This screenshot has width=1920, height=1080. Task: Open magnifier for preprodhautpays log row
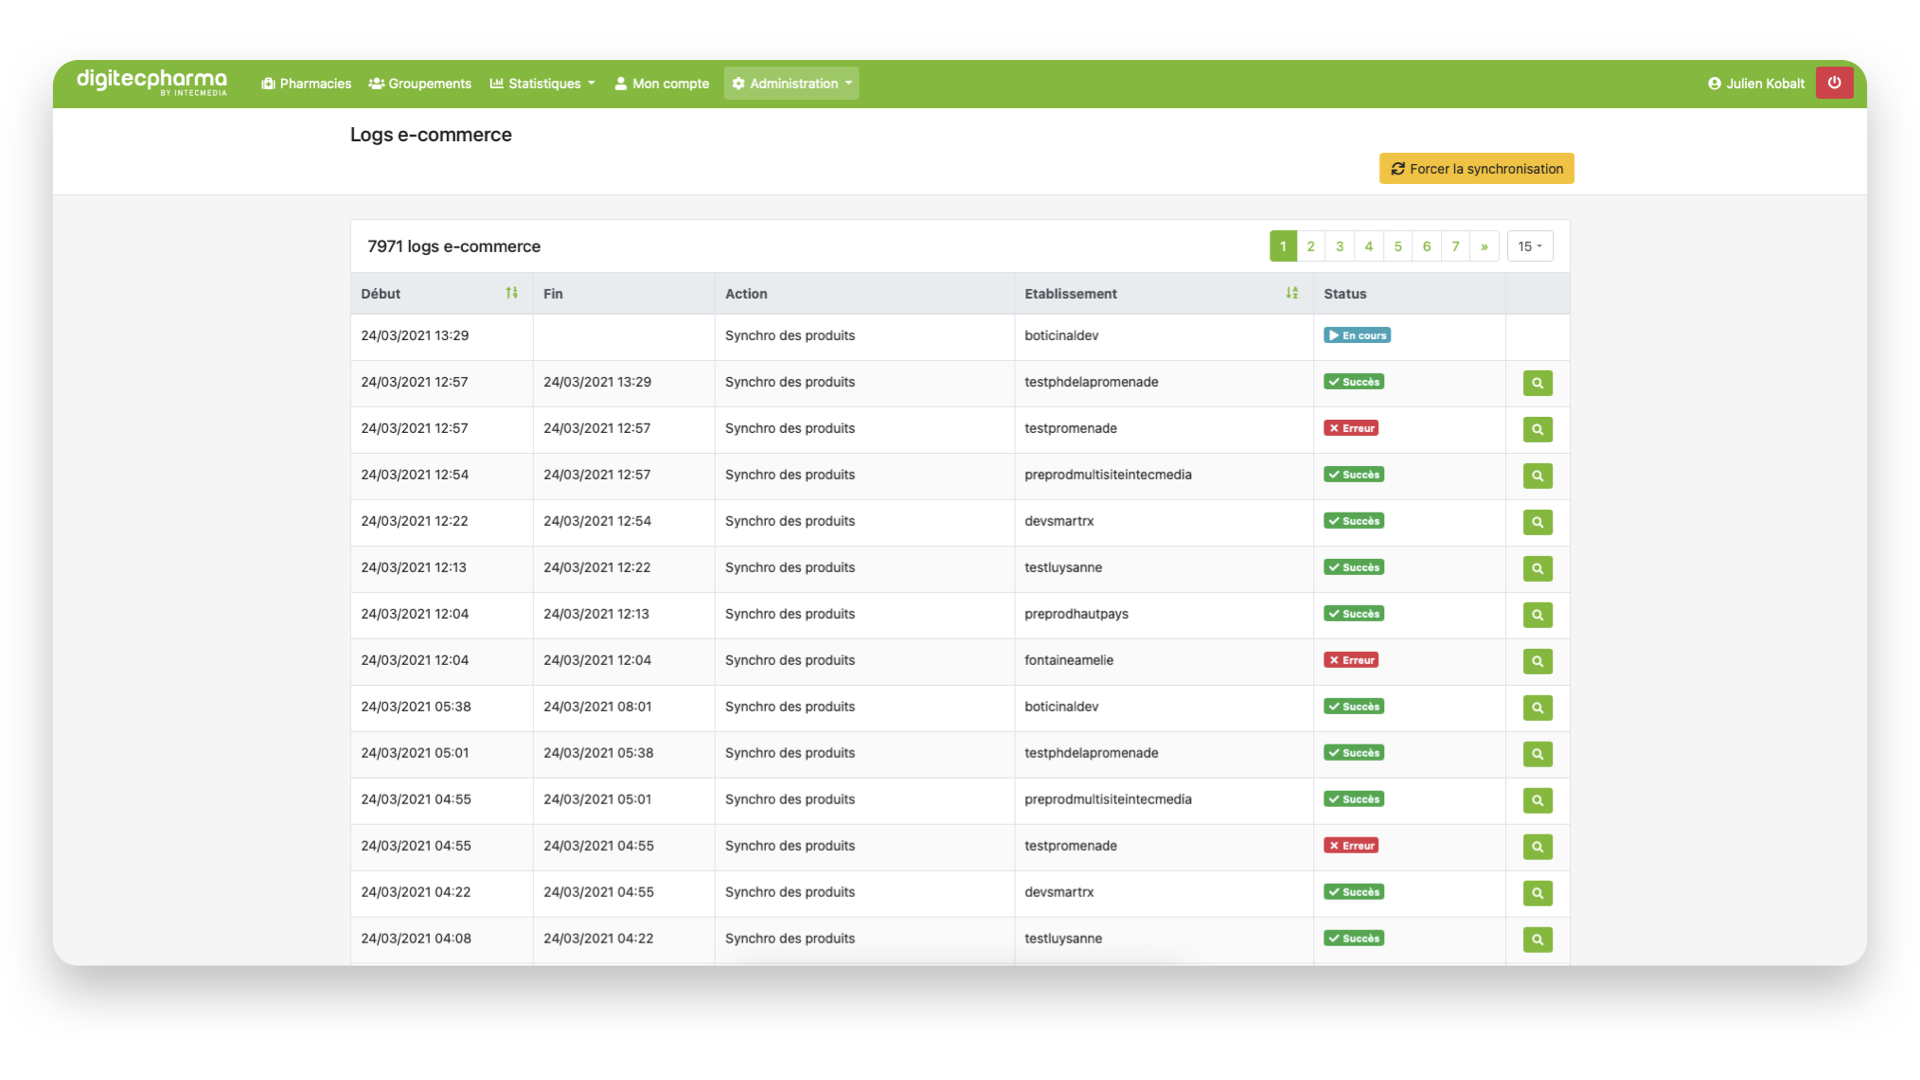pyautogui.click(x=1537, y=615)
